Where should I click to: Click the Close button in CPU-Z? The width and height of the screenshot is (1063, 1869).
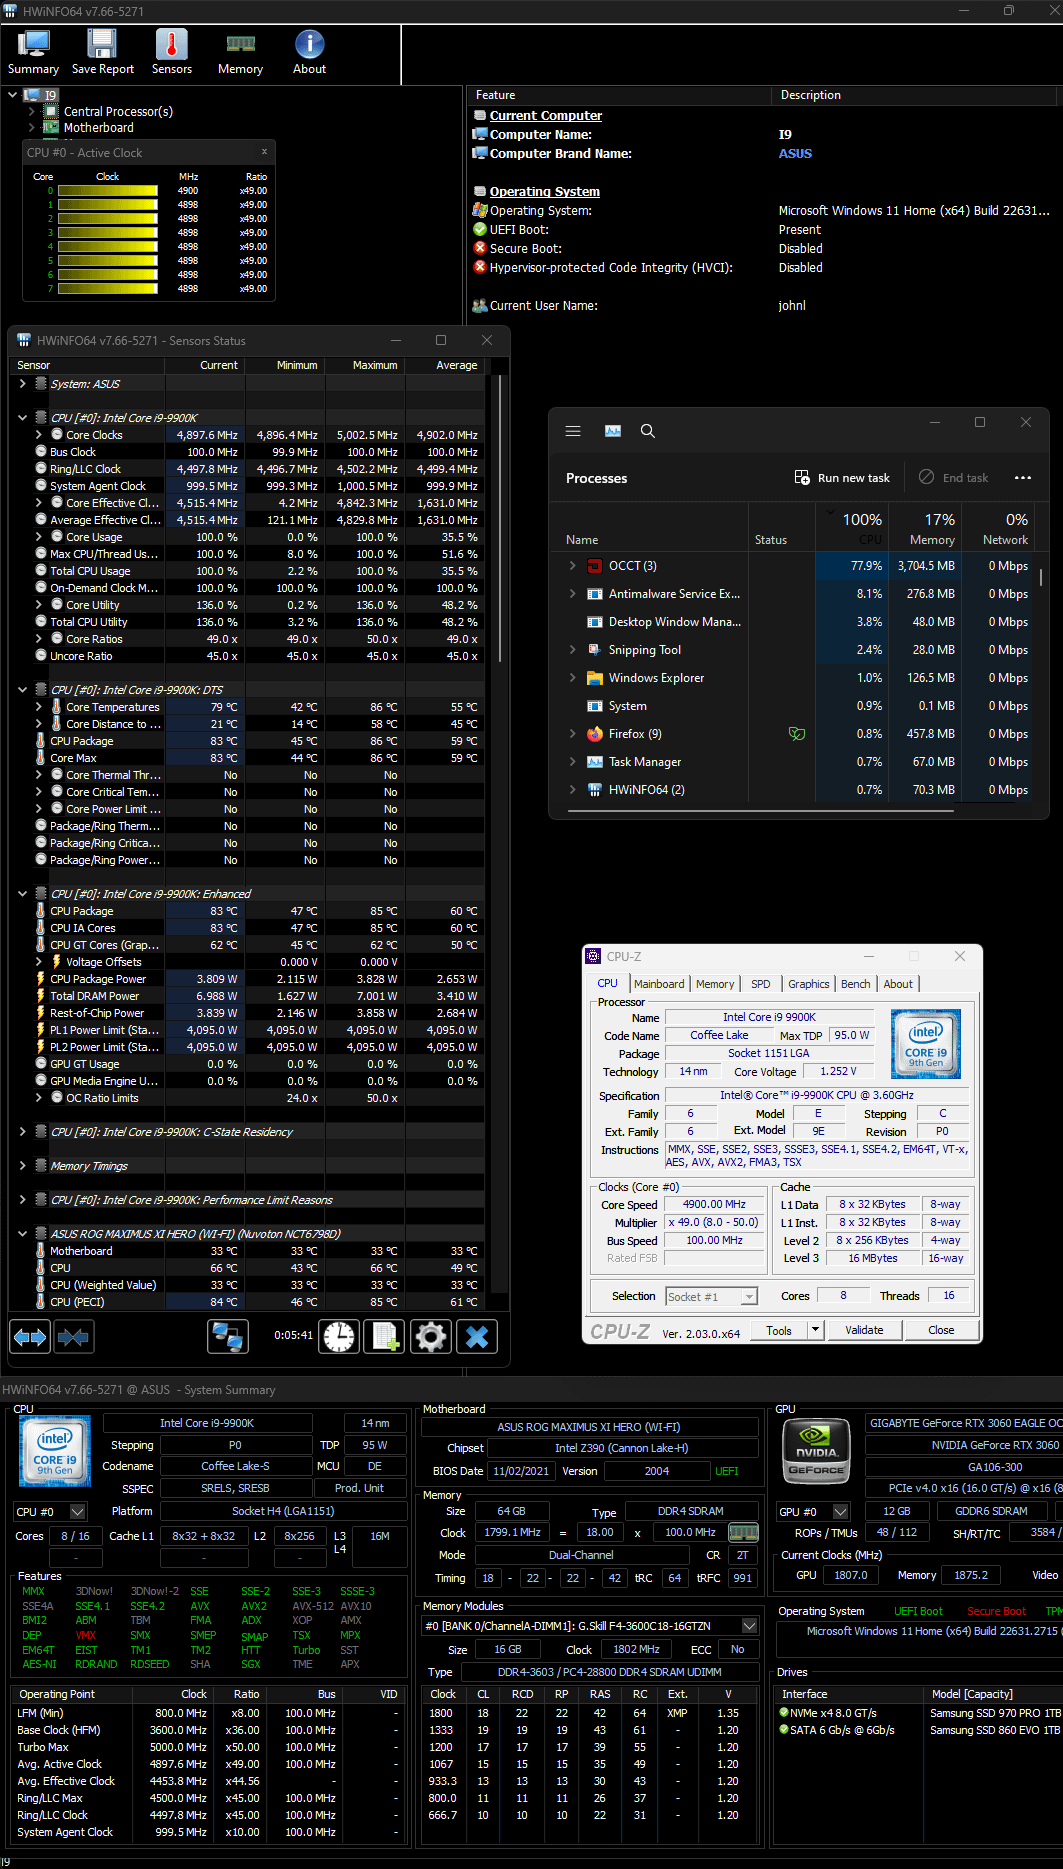click(x=941, y=1330)
